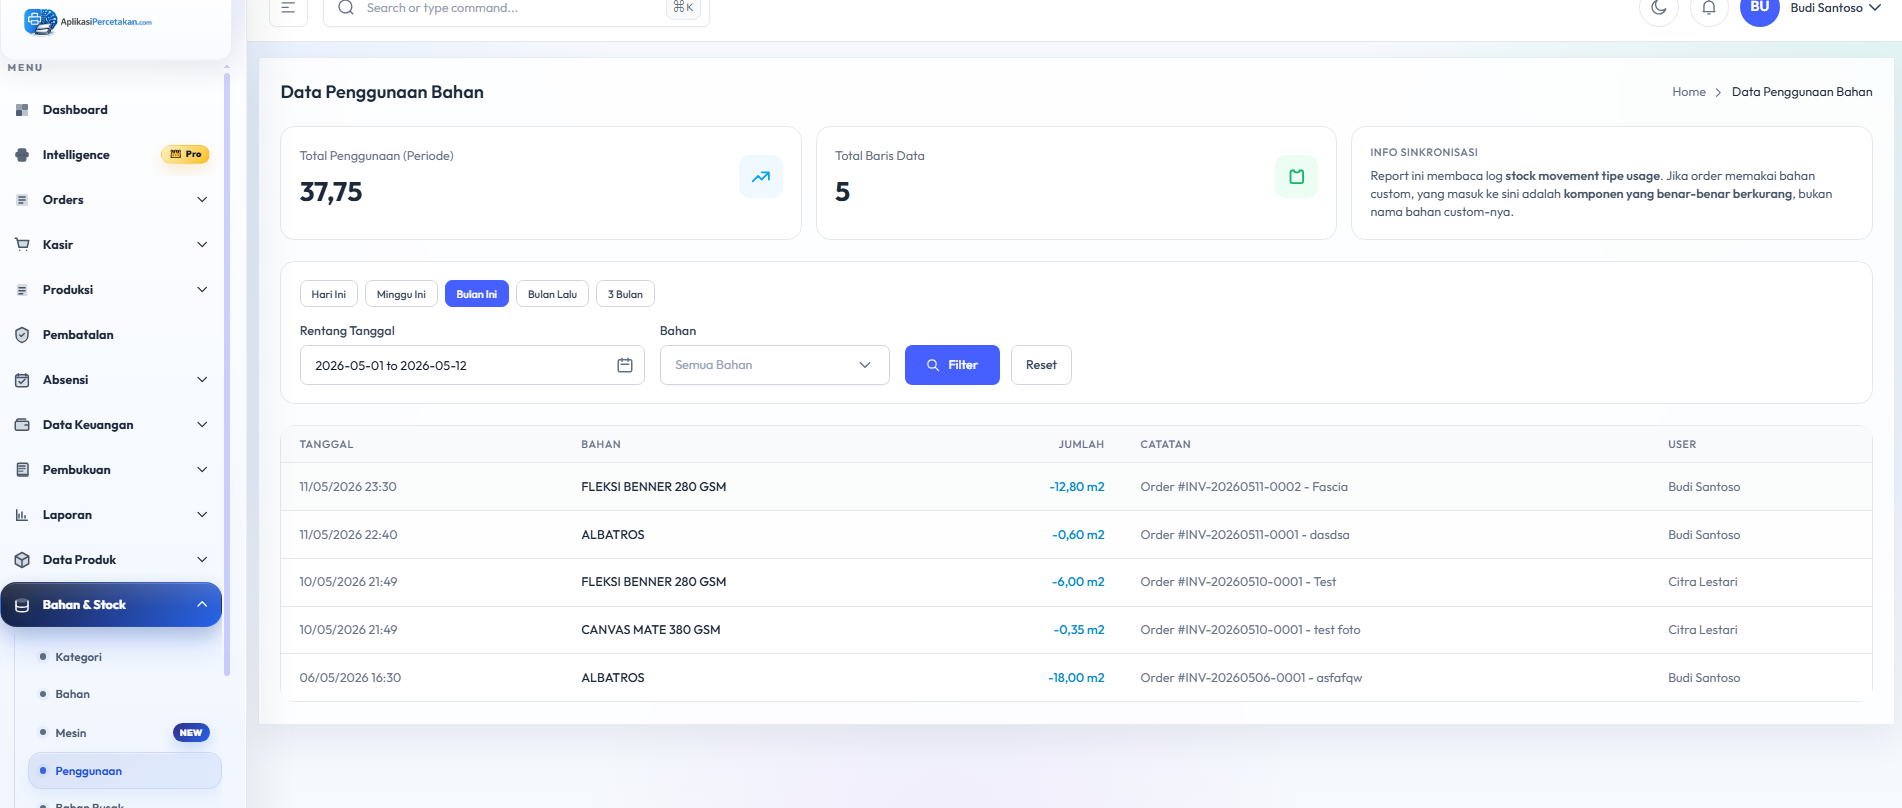Viewport: 1902px width, 808px height.
Task: Click the Pro badge next to Intelligence
Action: pos(186,154)
